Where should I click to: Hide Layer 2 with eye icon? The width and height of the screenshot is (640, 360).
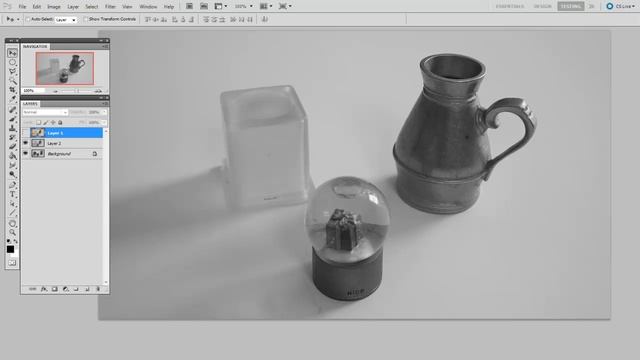tap(26, 143)
